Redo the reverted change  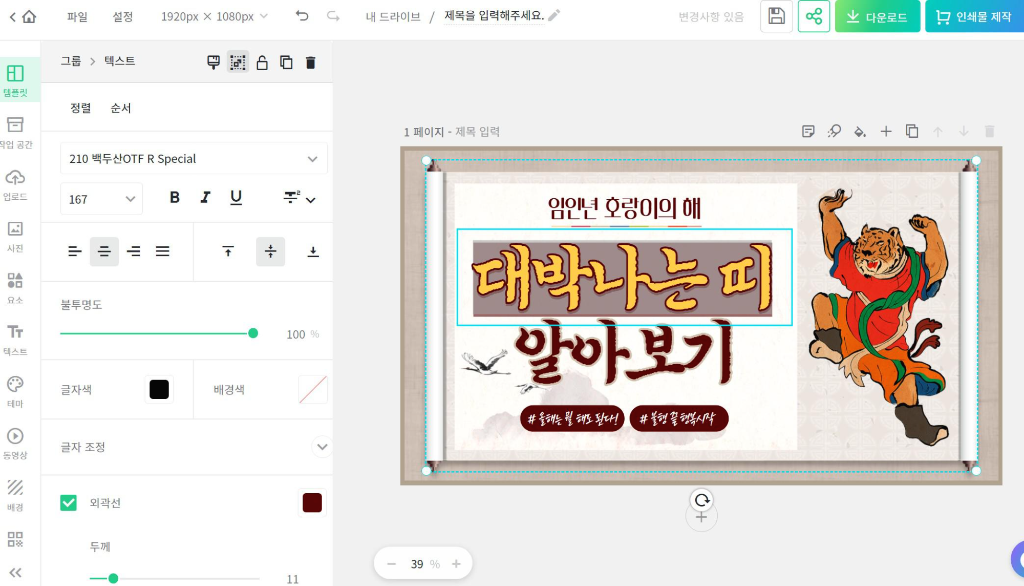tap(333, 16)
